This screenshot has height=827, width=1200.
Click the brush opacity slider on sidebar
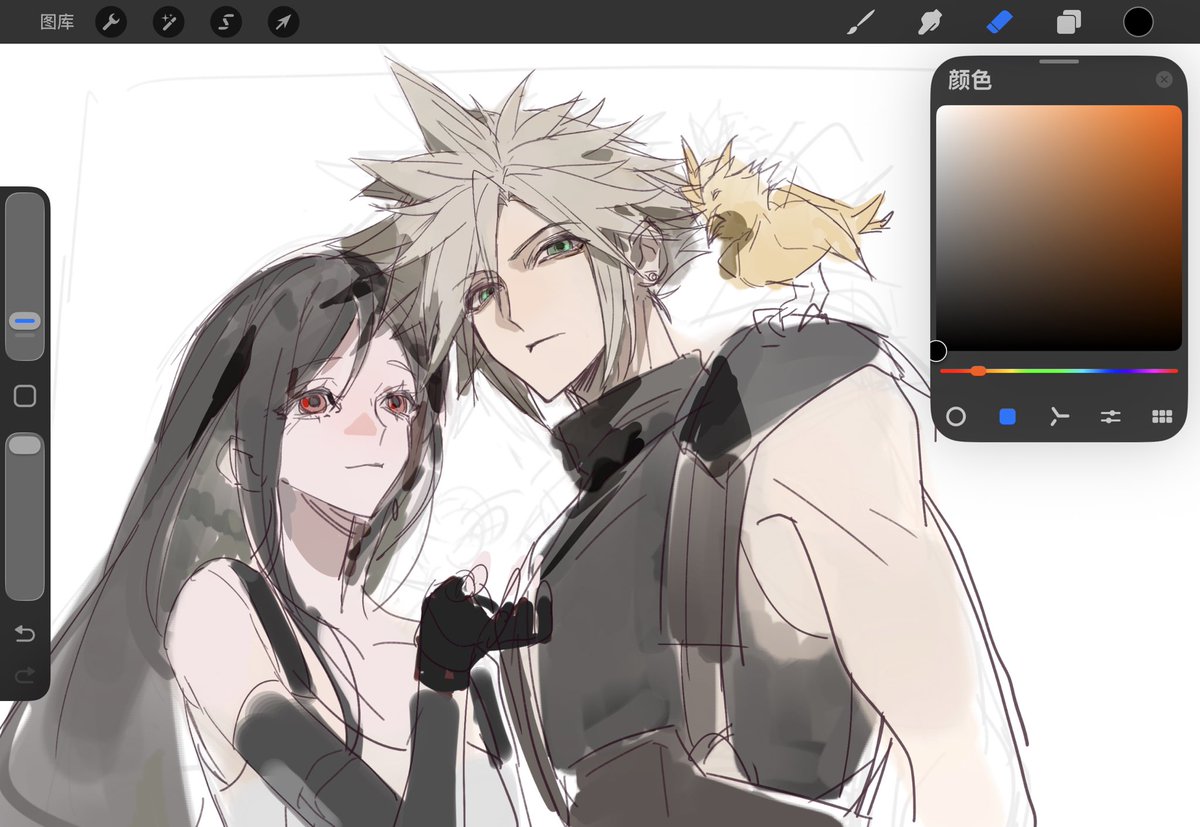25,516
